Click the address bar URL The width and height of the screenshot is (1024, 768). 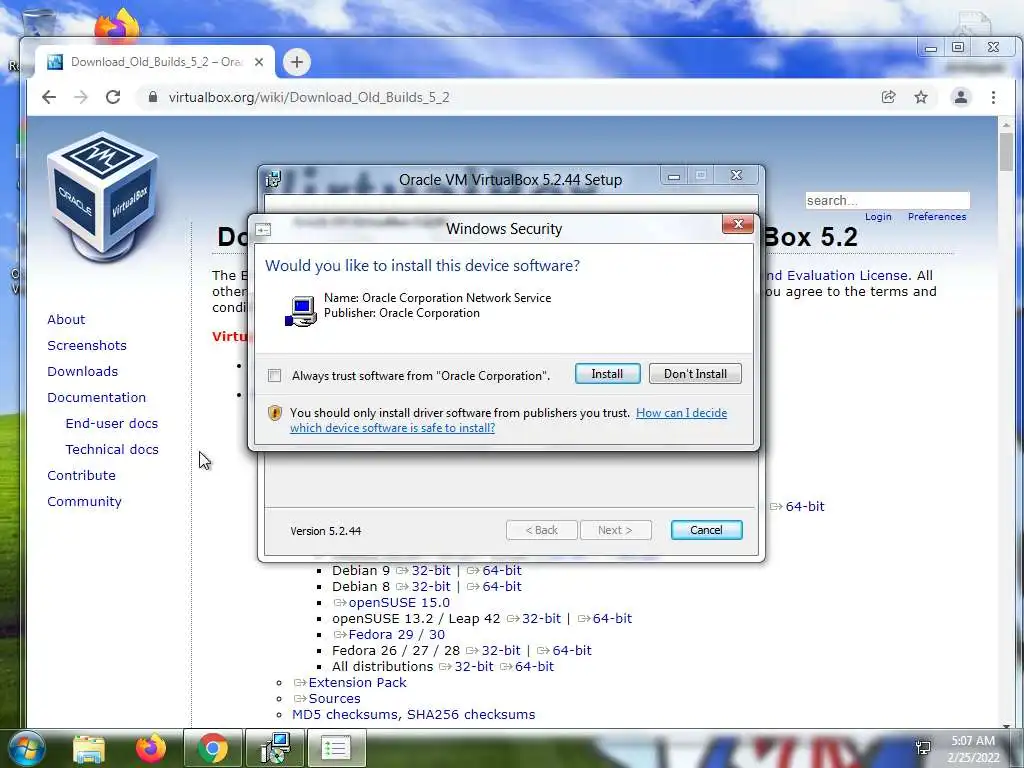coord(309,97)
